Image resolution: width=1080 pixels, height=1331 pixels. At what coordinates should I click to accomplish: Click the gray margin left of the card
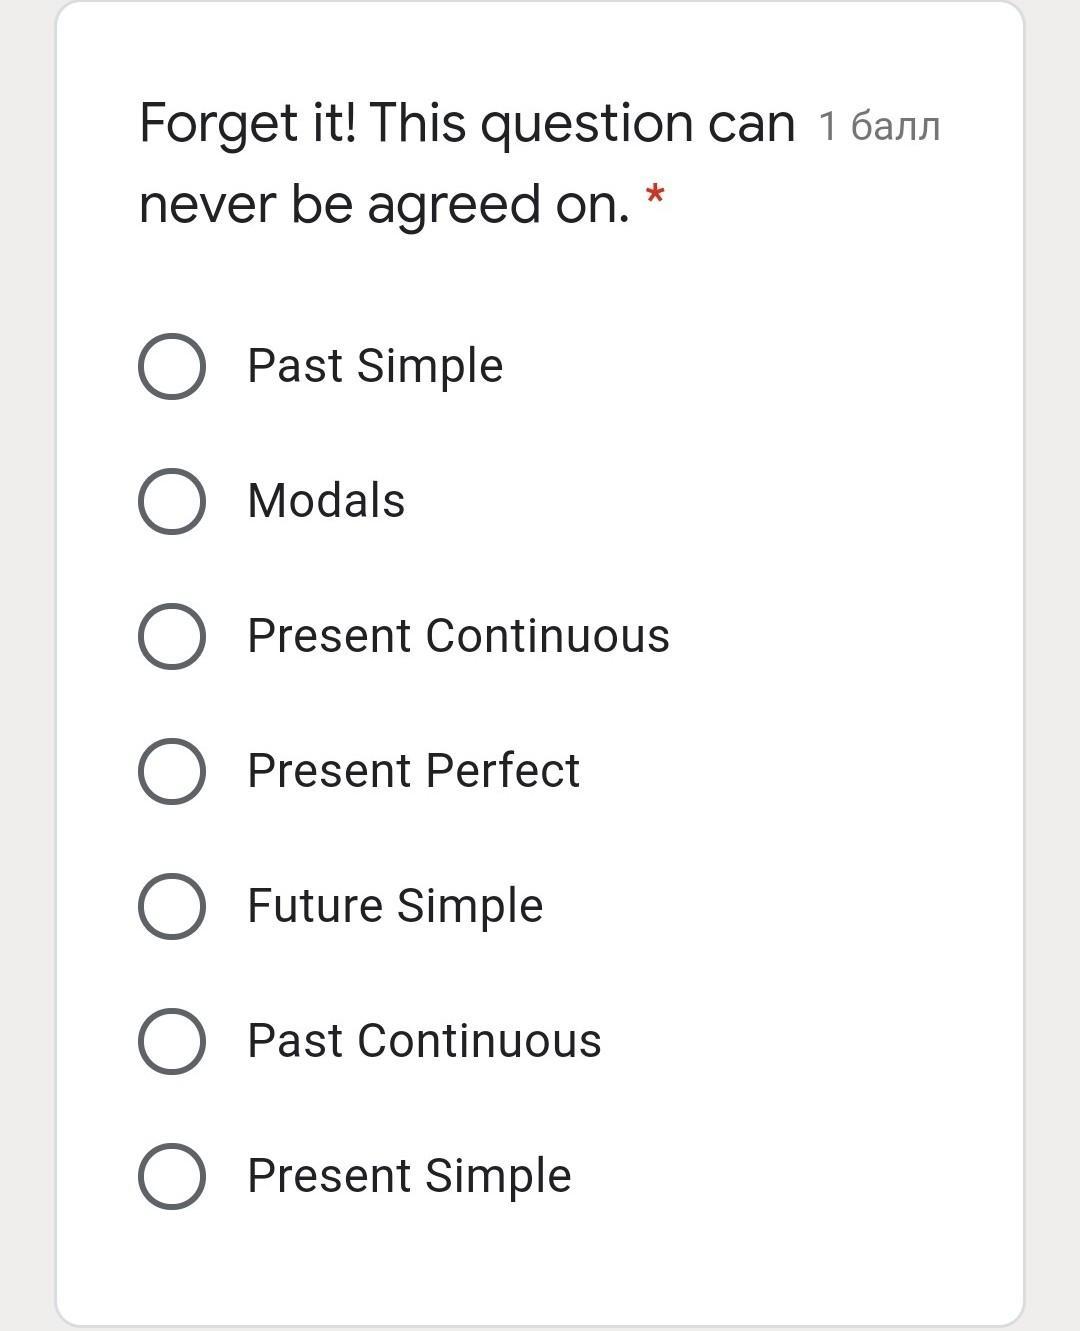tap(27, 660)
